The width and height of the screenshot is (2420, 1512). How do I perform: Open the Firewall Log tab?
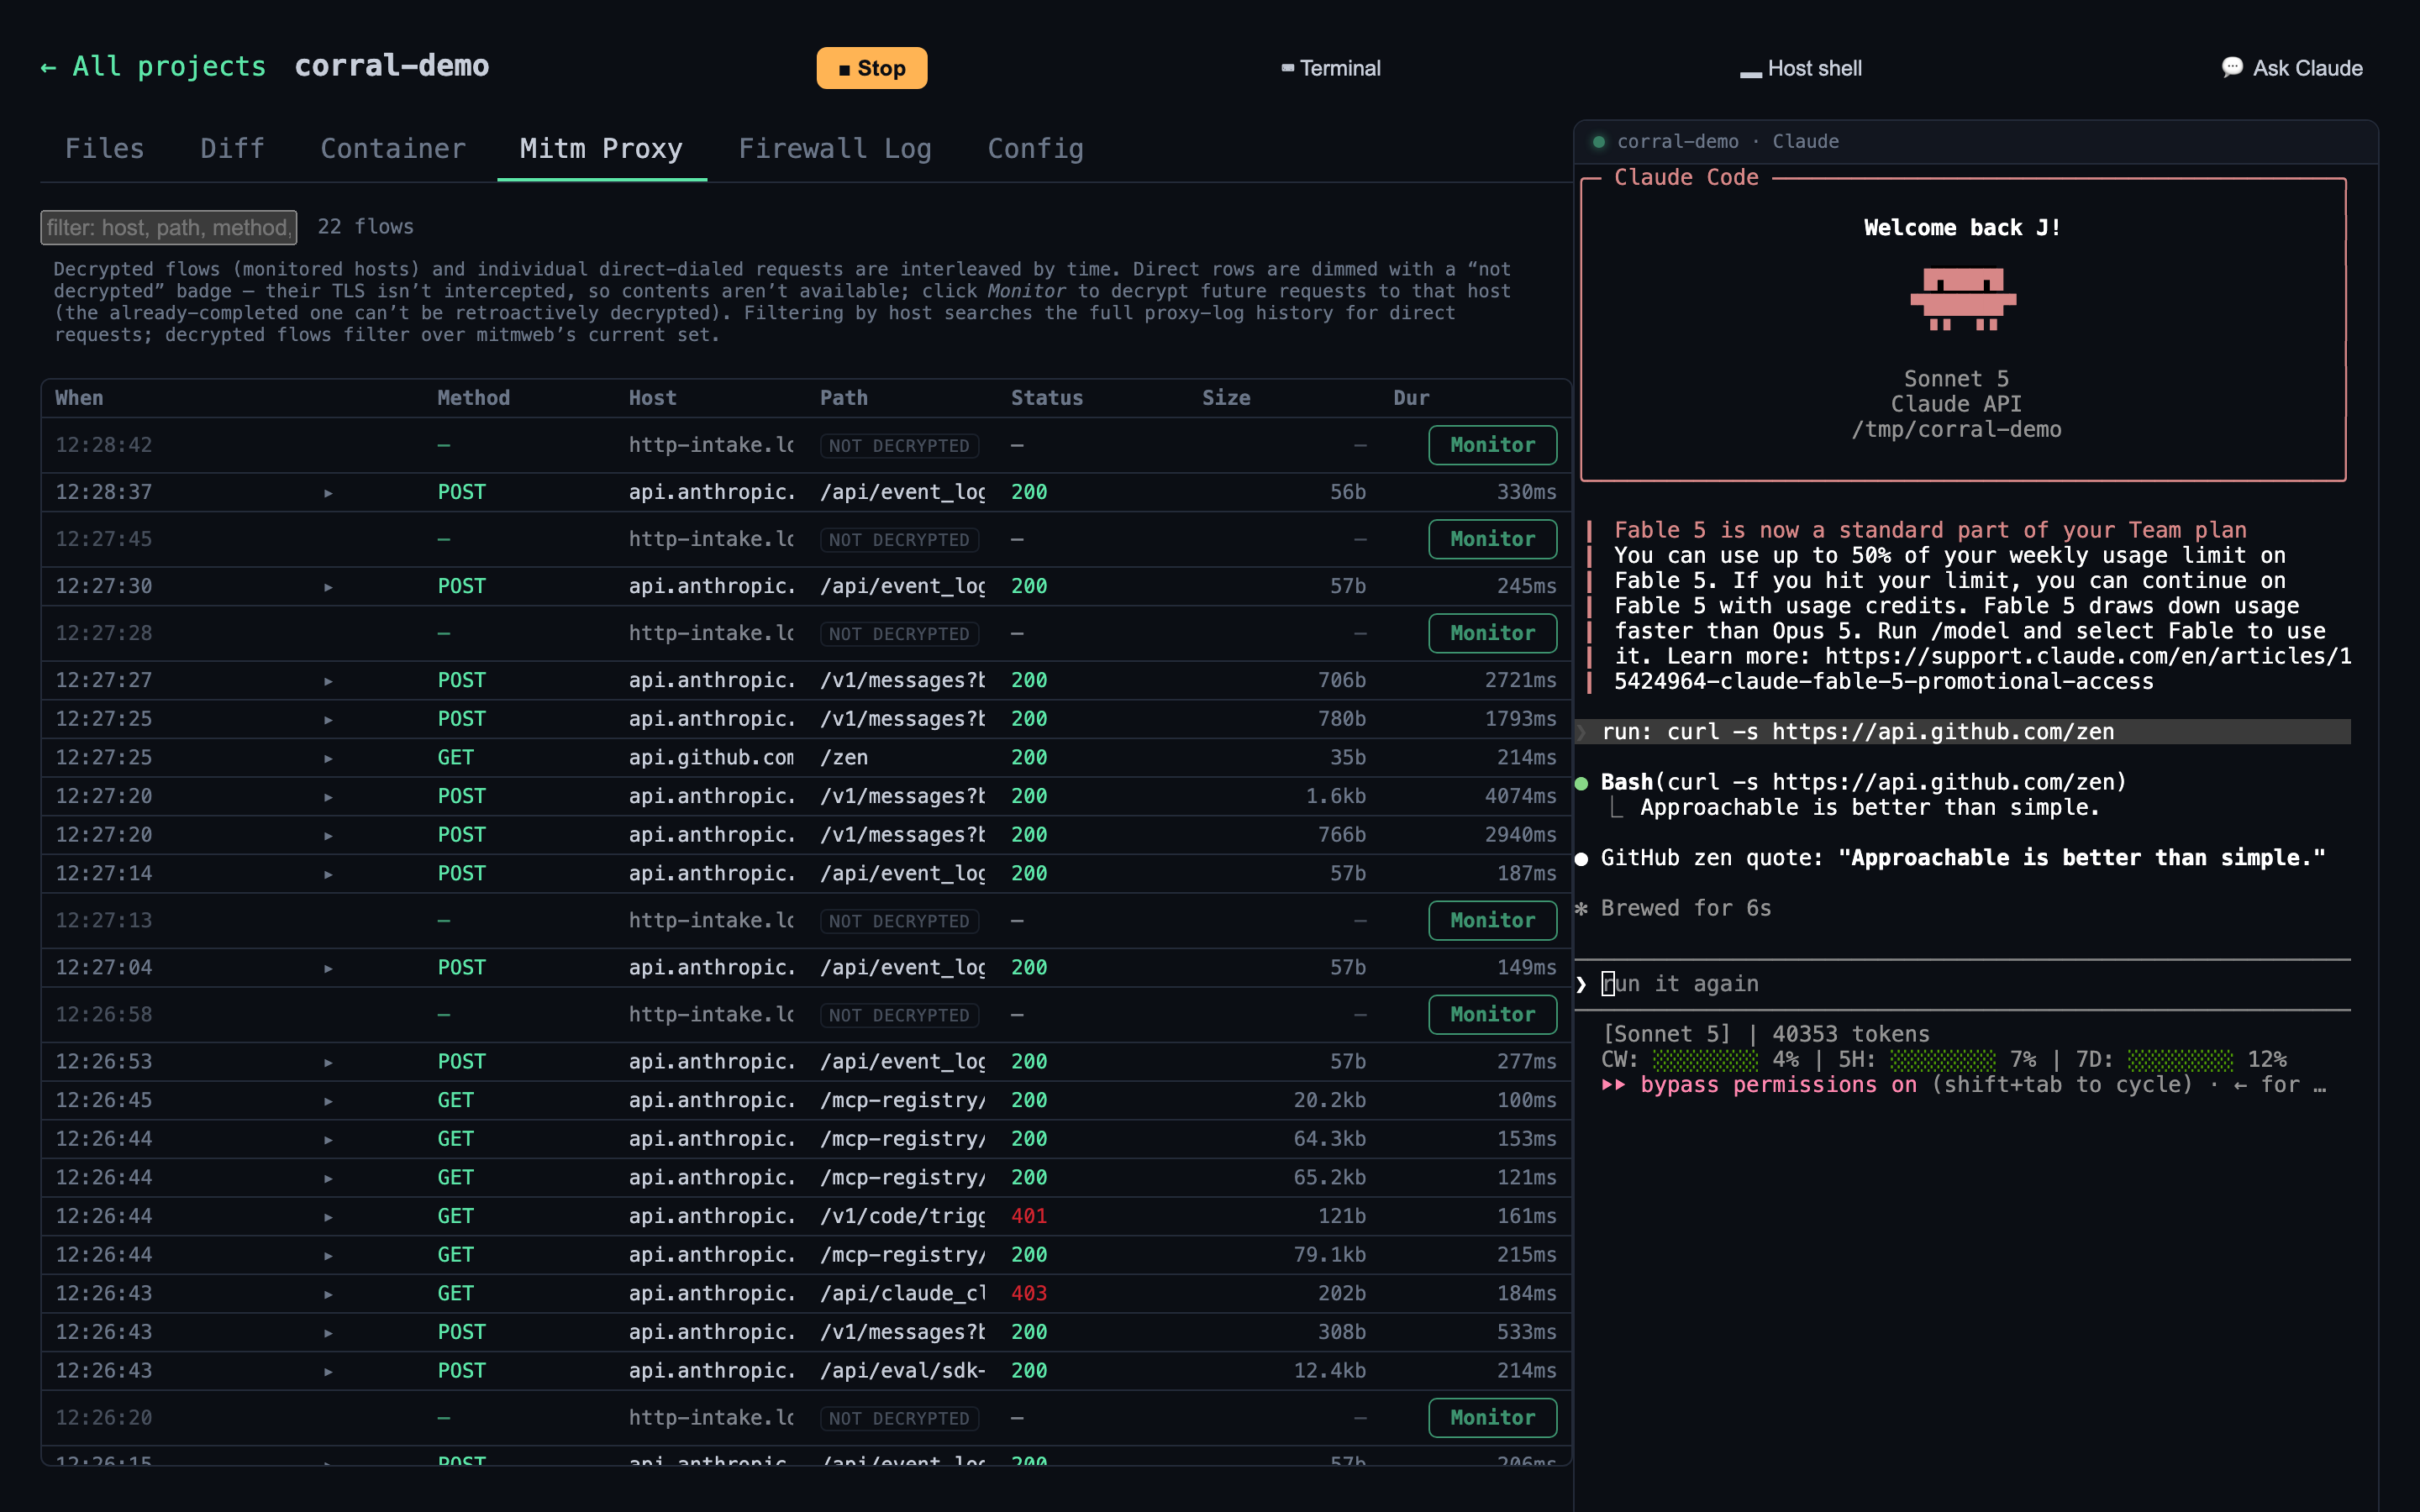tap(835, 149)
